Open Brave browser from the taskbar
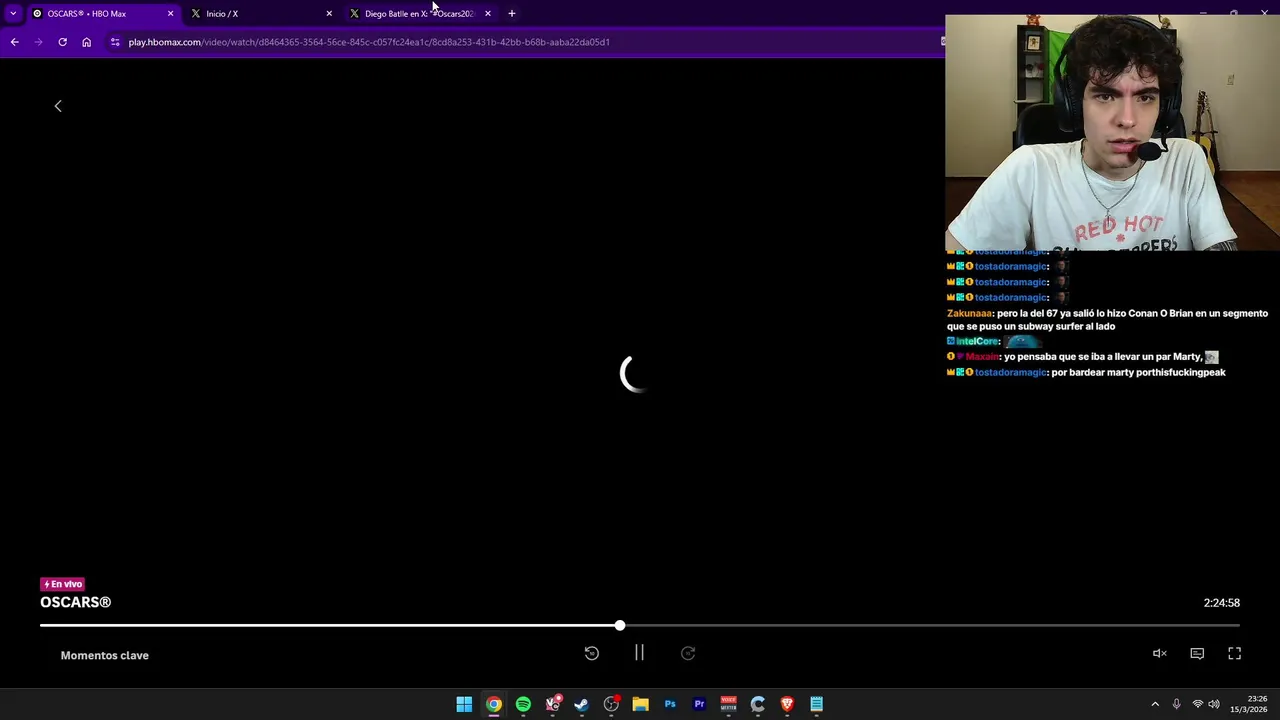The height and width of the screenshot is (720, 1280). pyautogui.click(x=787, y=704)
